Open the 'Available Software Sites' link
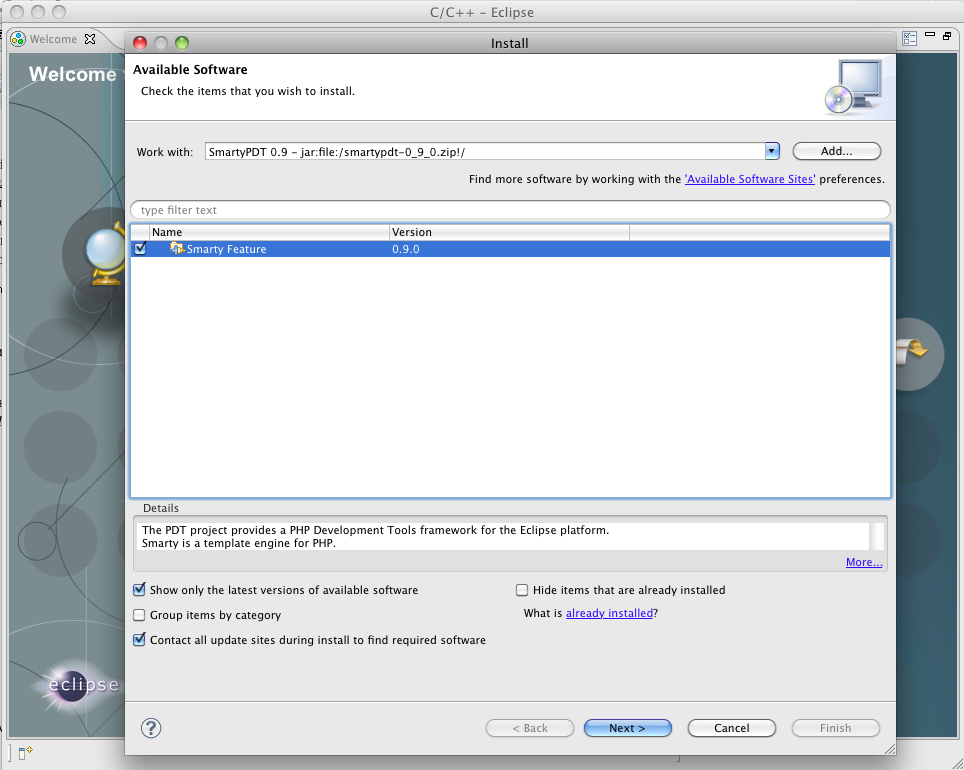Screen dimensions: 964x770 pyautogui.click(x=750, y=179)
